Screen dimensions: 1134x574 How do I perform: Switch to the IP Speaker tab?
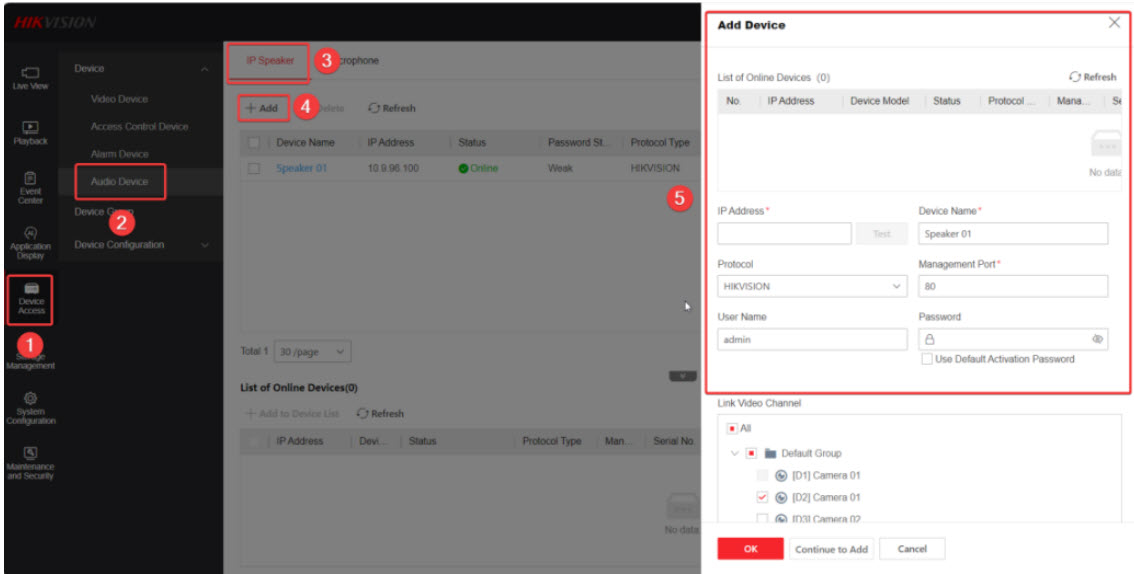click(270, 61)
